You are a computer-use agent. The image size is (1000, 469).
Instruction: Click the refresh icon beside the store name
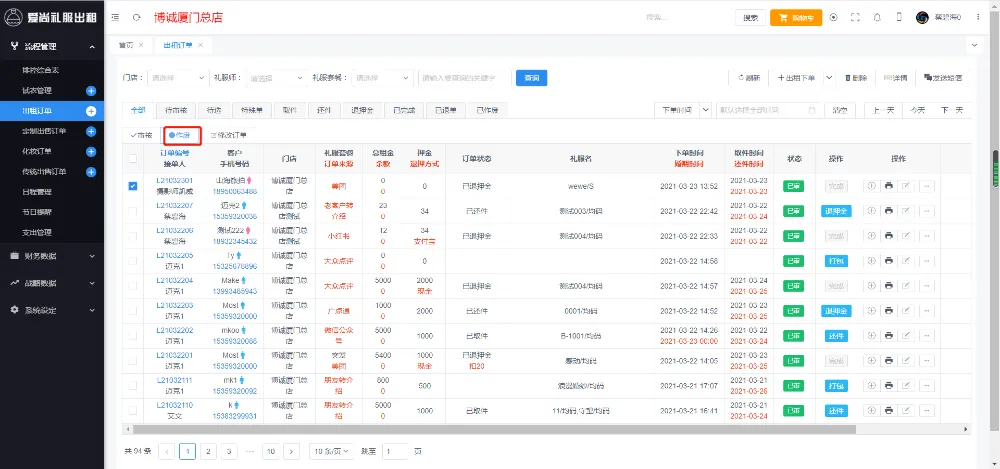tap(136, 17)
